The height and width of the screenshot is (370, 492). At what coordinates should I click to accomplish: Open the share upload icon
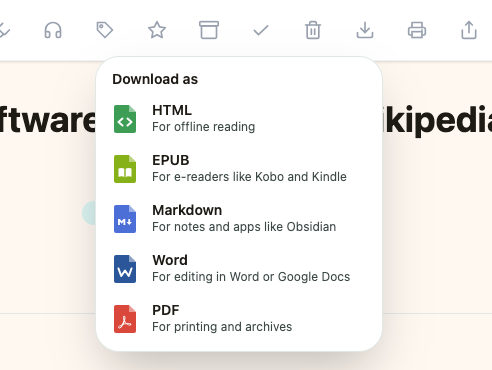pyautogui.click(x=469, y=30)
